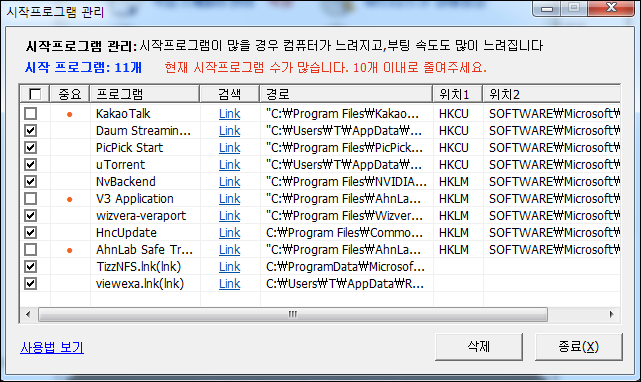641x382 pixels.
Task: Uncheck the PicPick Start checkbox
Action: [31, 147]
